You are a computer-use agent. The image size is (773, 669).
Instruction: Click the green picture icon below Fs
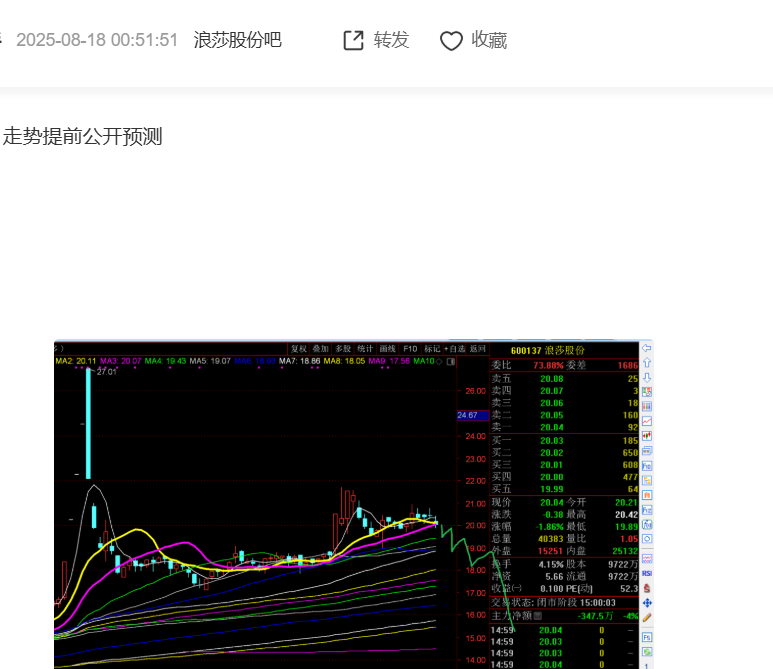pyautogui.click(x=647, y=652)
